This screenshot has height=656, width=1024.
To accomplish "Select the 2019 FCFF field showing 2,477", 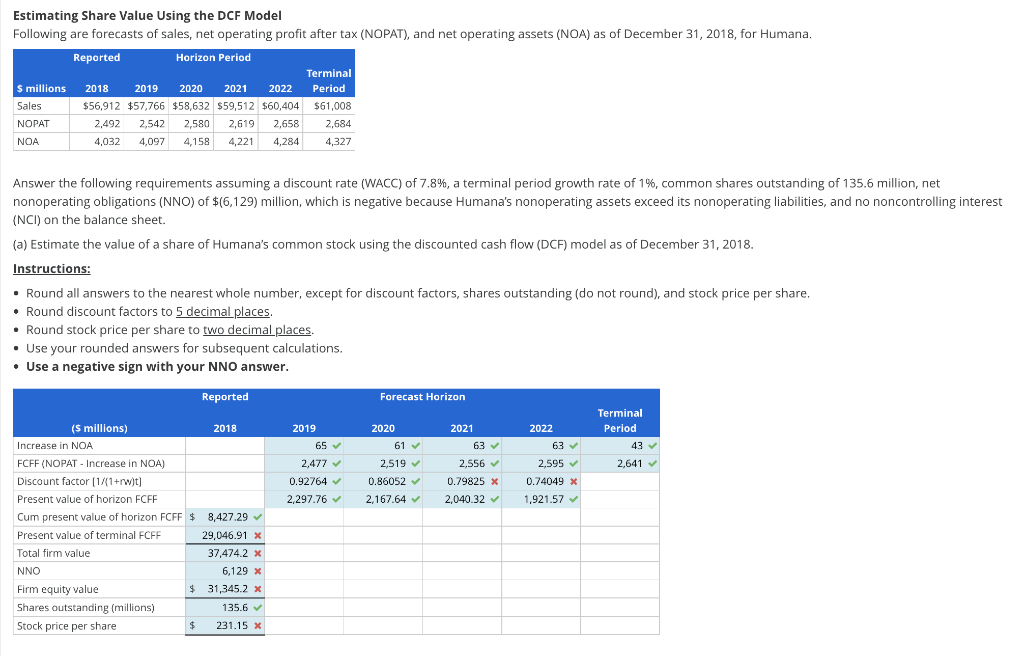I will tap(304, 463).
